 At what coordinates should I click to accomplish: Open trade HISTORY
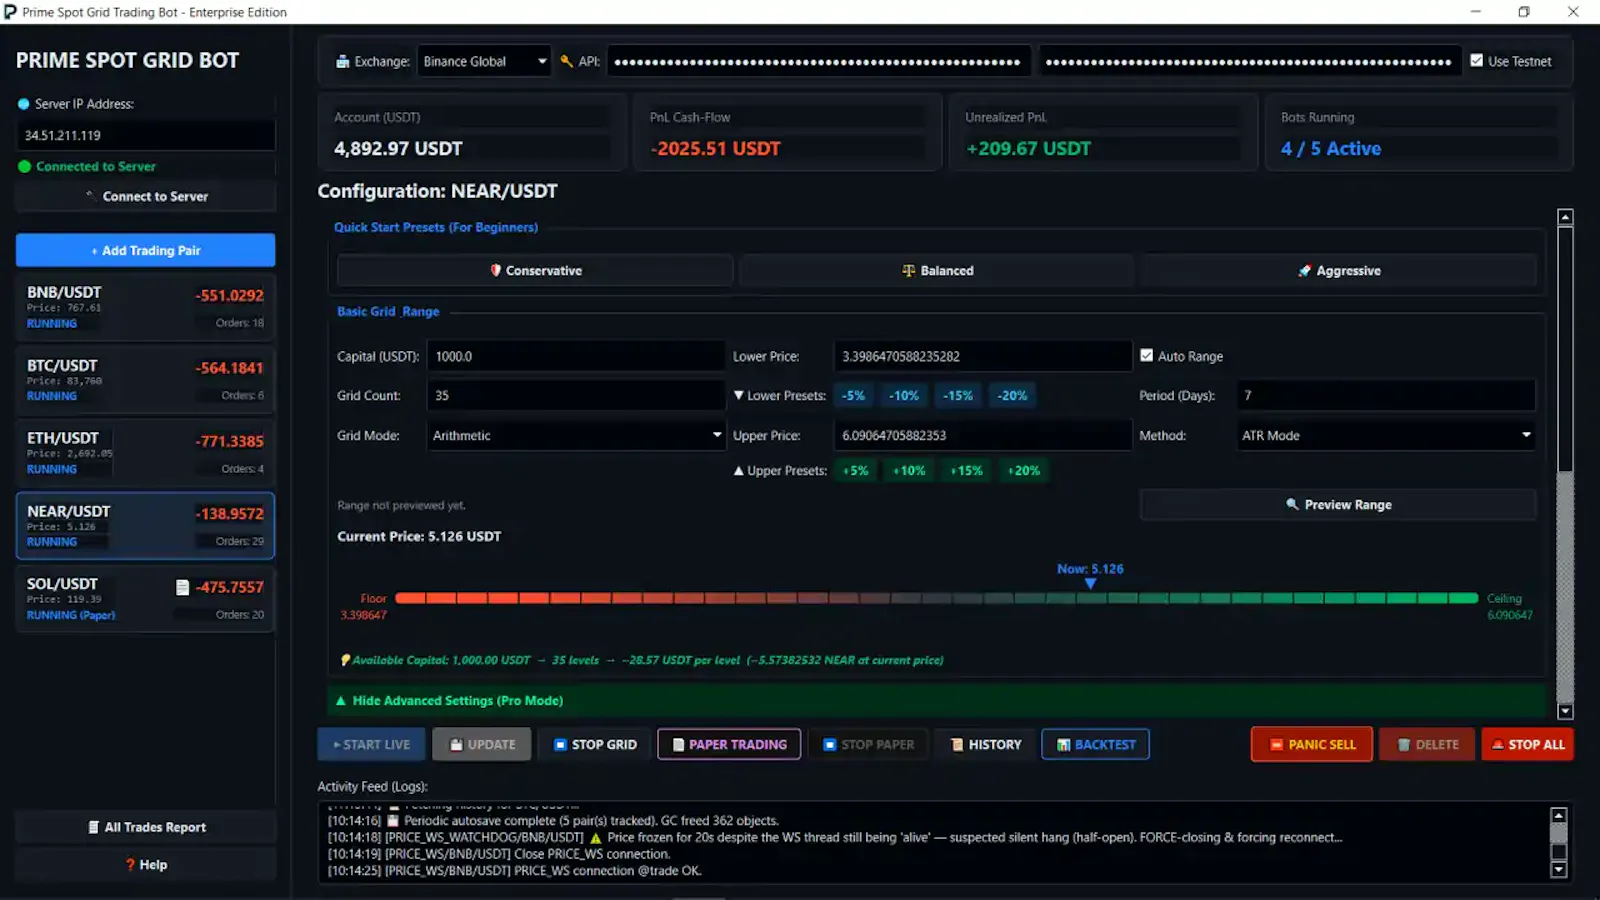(986, 744)
